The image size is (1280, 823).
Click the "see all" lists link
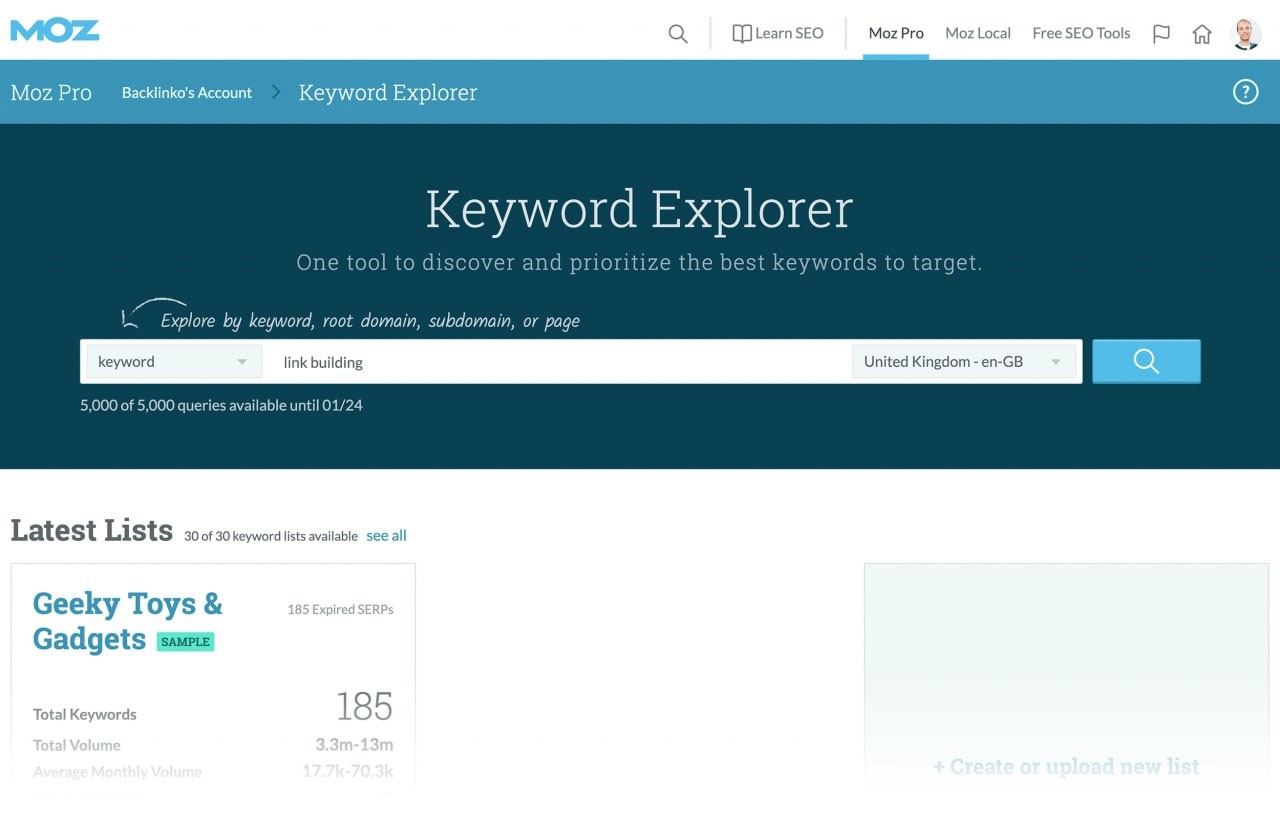[386, 536]
